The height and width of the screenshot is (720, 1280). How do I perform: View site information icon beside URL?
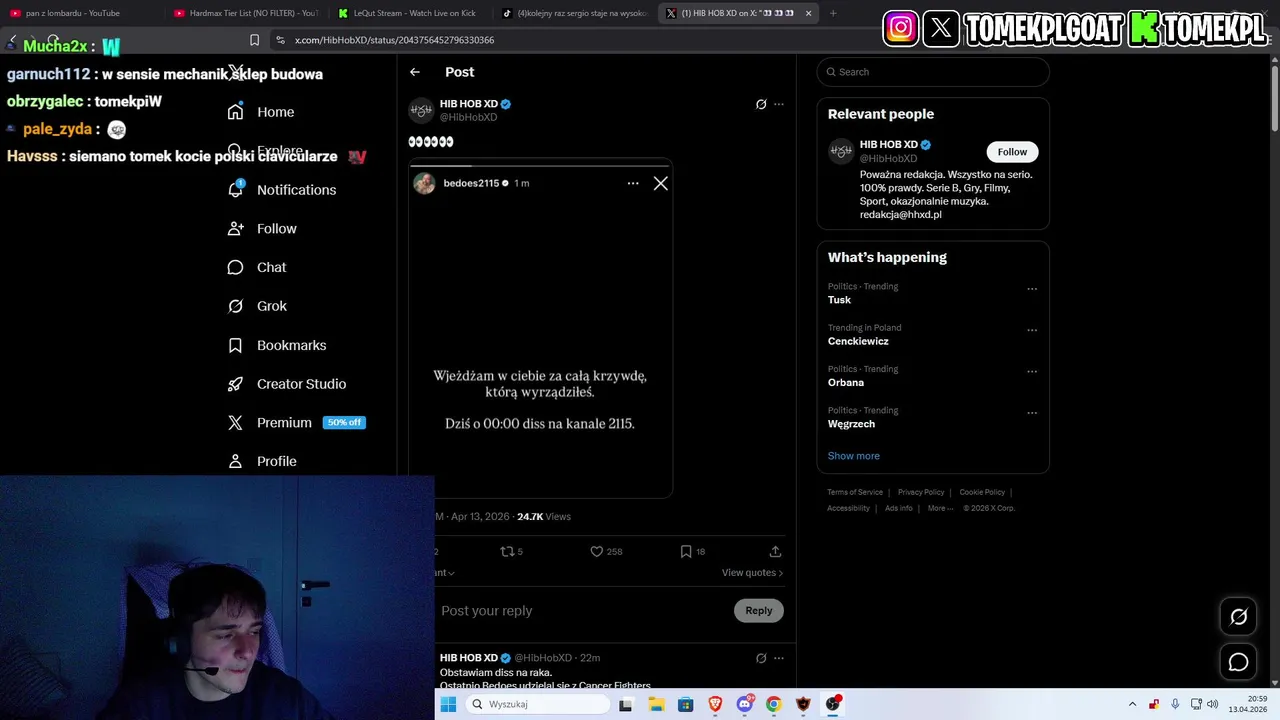point(280,40)
